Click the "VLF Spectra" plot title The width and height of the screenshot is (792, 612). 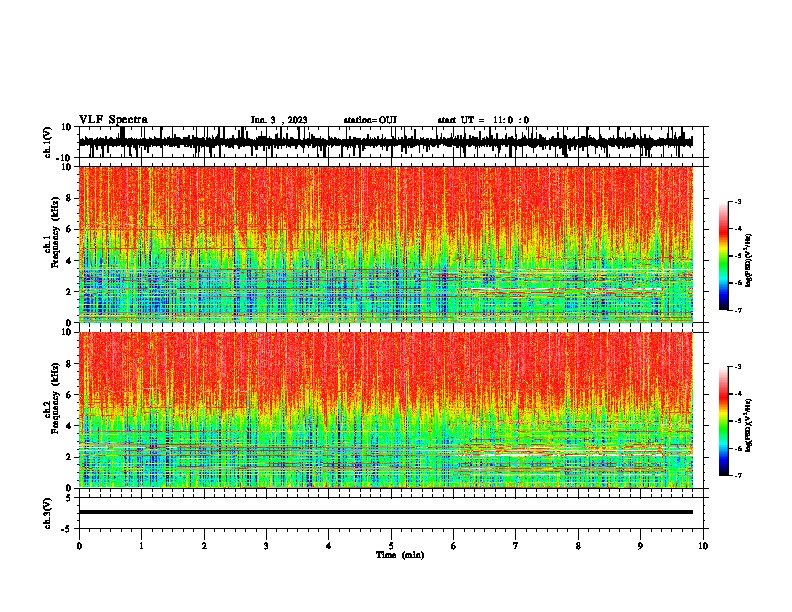pyautogui.click(x=113, y=120)
